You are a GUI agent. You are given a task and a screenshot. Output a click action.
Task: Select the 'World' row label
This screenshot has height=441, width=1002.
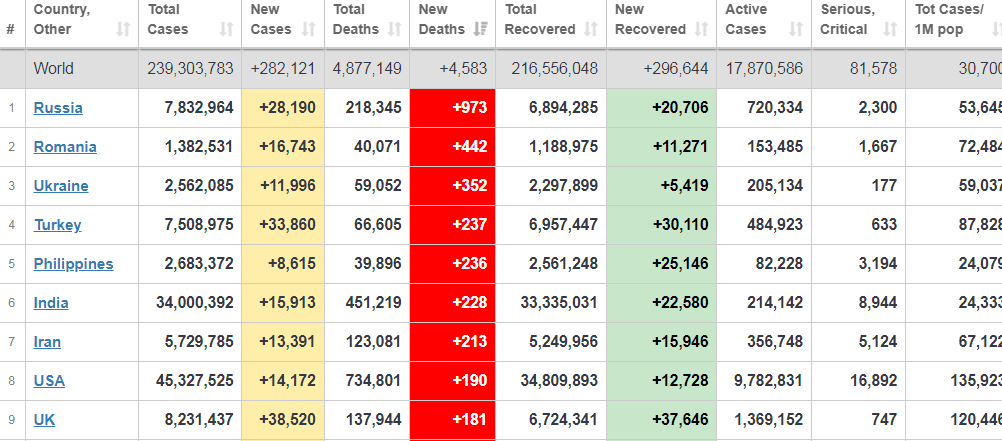pos(54,68)
